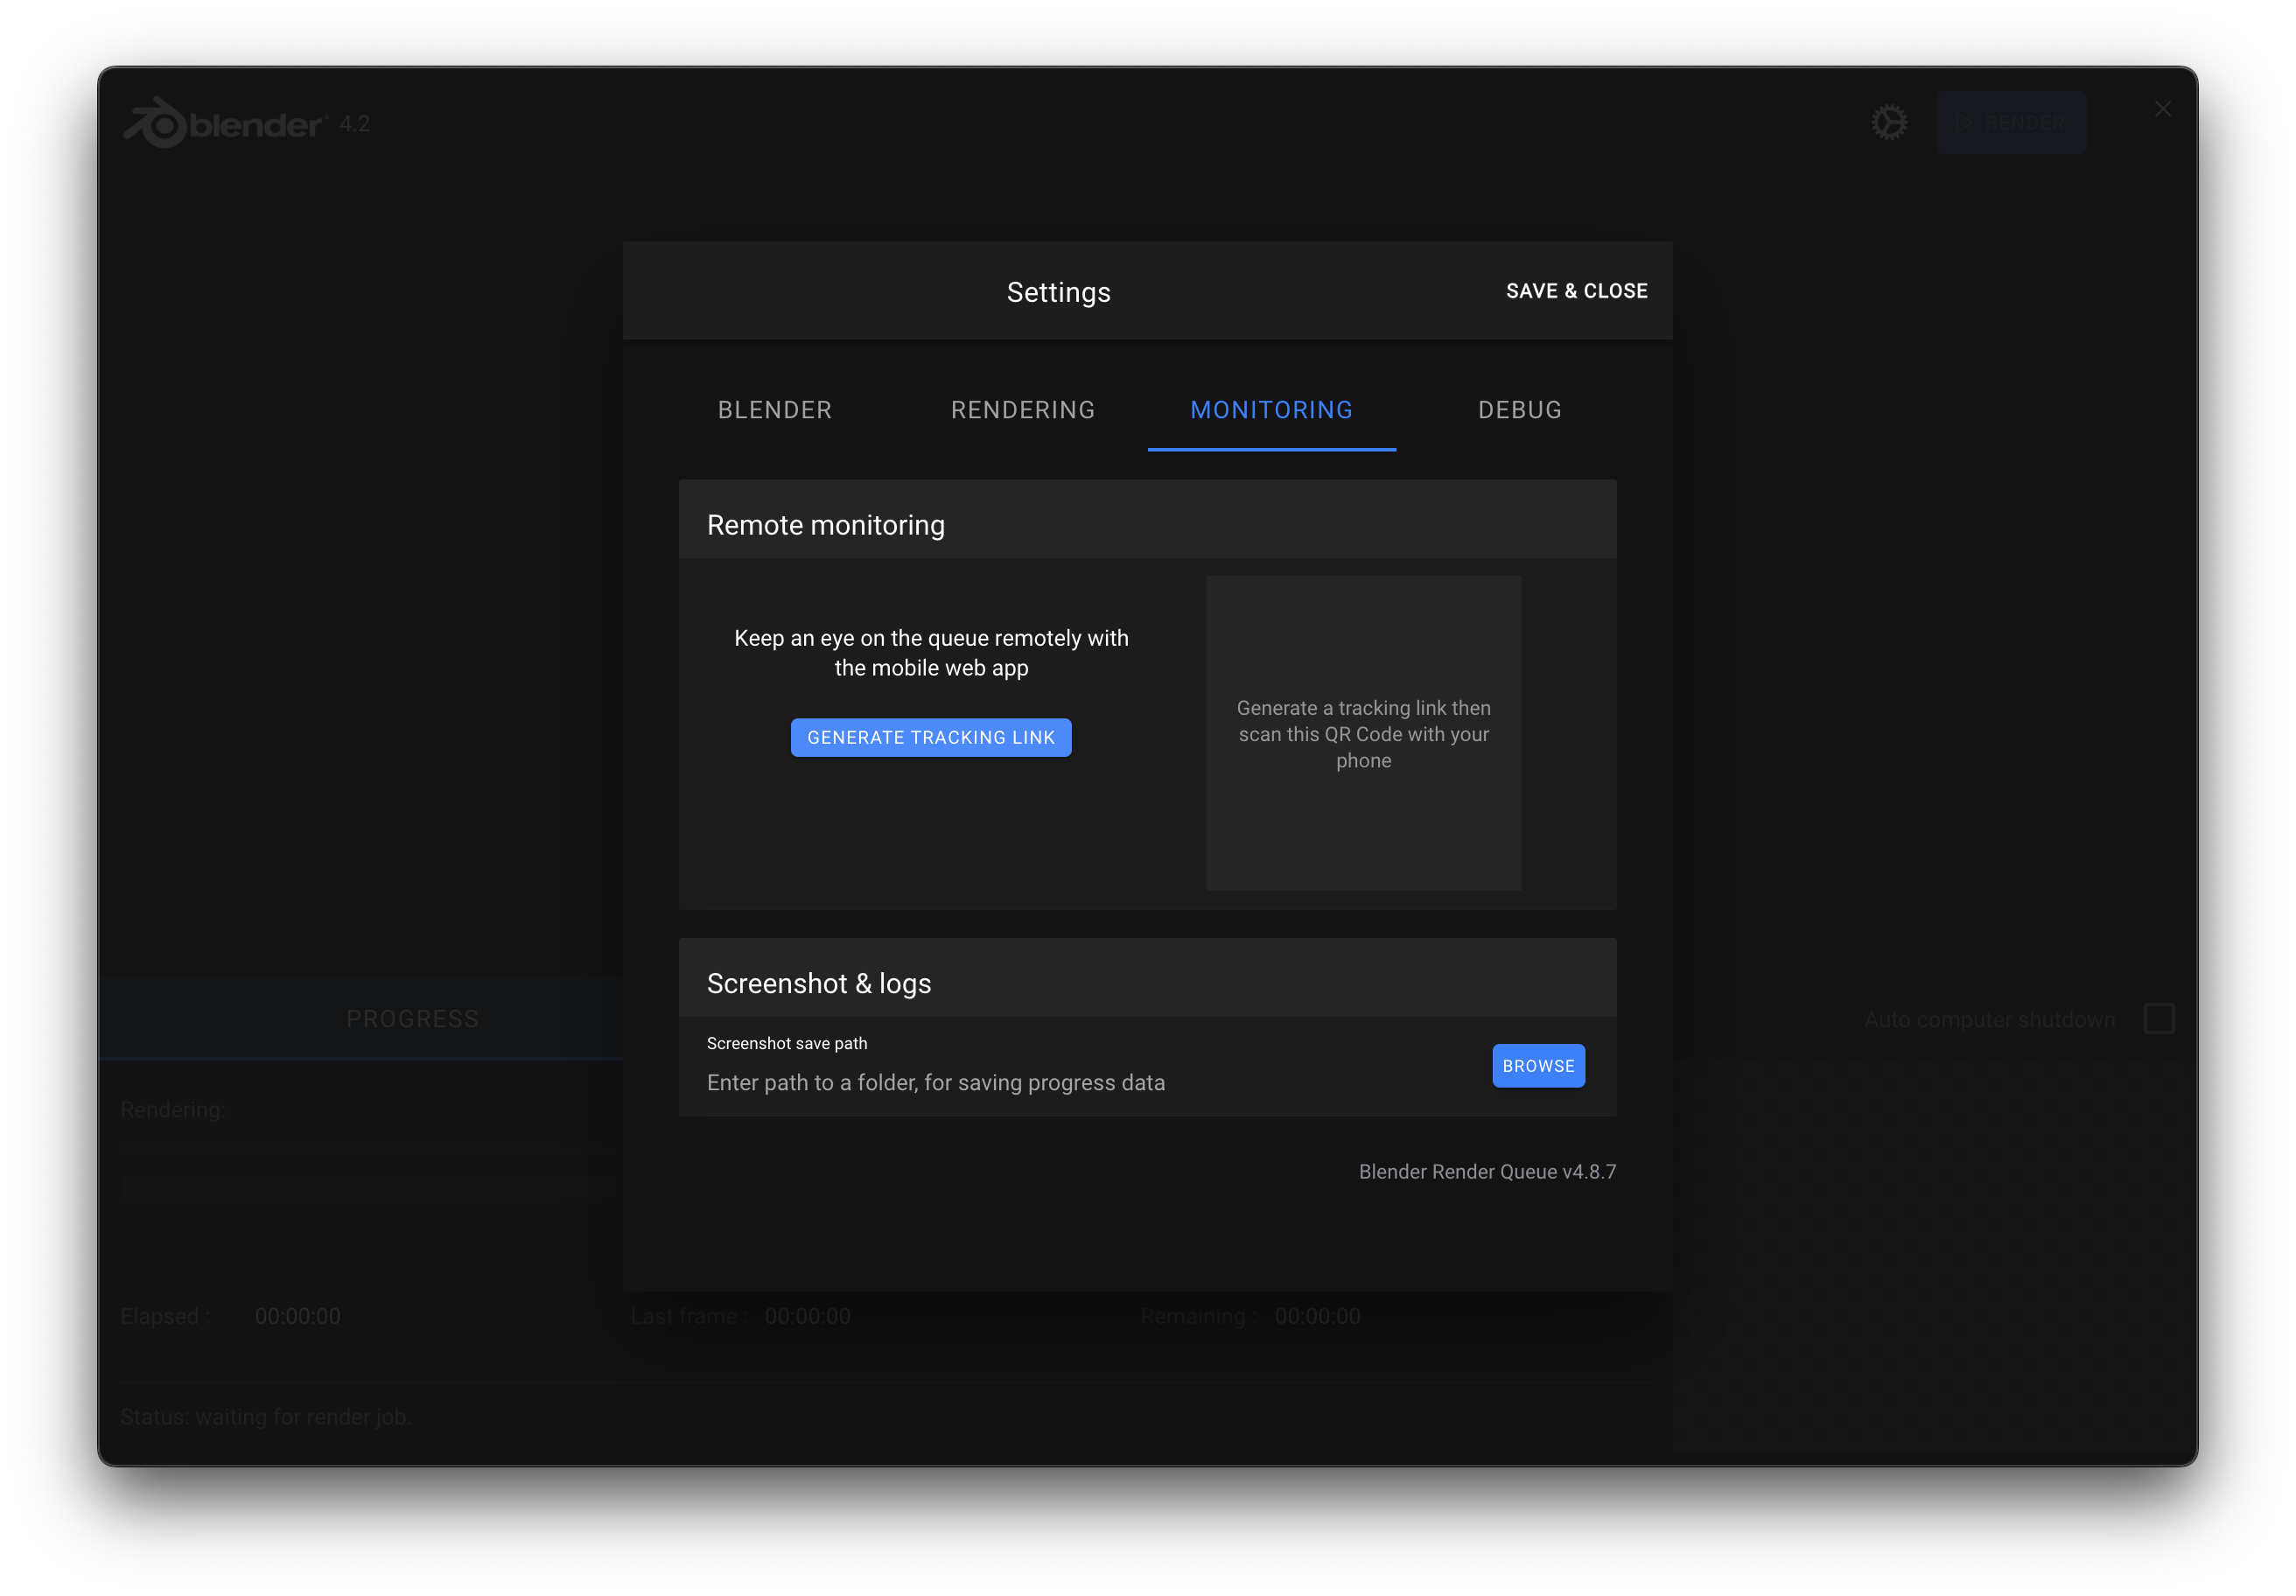The width and height of the screenshot is (2296, 1596).
Task: Click the Remote monitoring heading
Action: pyautogui.click(x=826, y=524)
